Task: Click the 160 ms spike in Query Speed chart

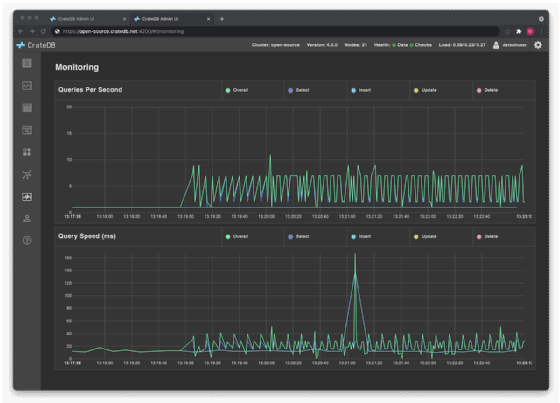Action: pyautogui.click(x=355, y=255)
